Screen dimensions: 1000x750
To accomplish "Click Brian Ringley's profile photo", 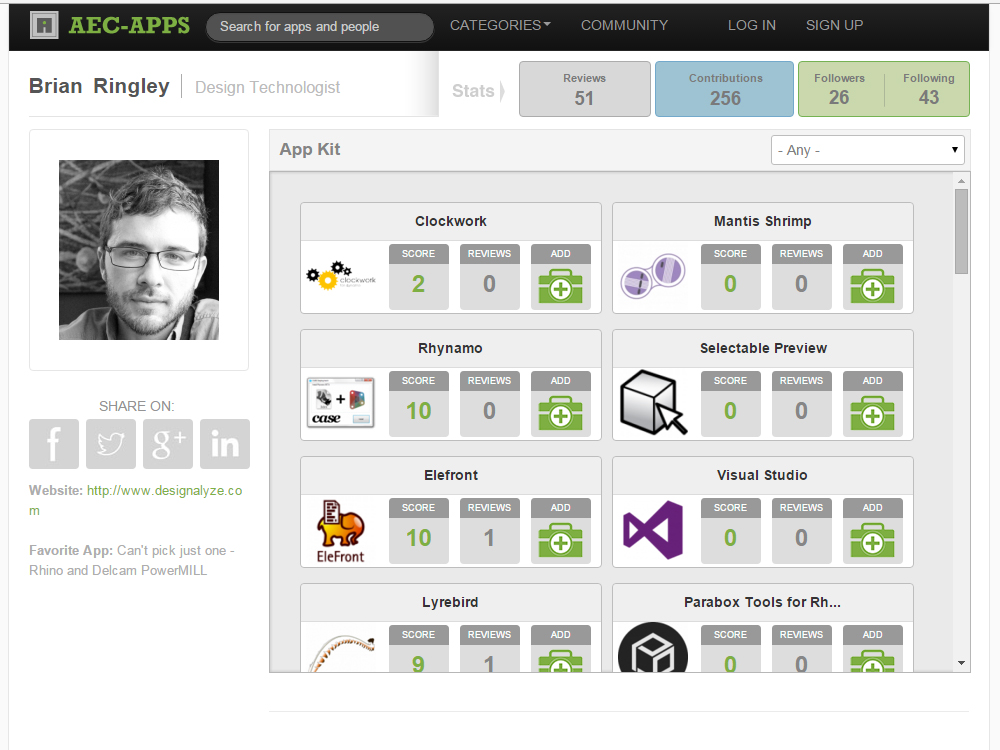I will 139,250.
